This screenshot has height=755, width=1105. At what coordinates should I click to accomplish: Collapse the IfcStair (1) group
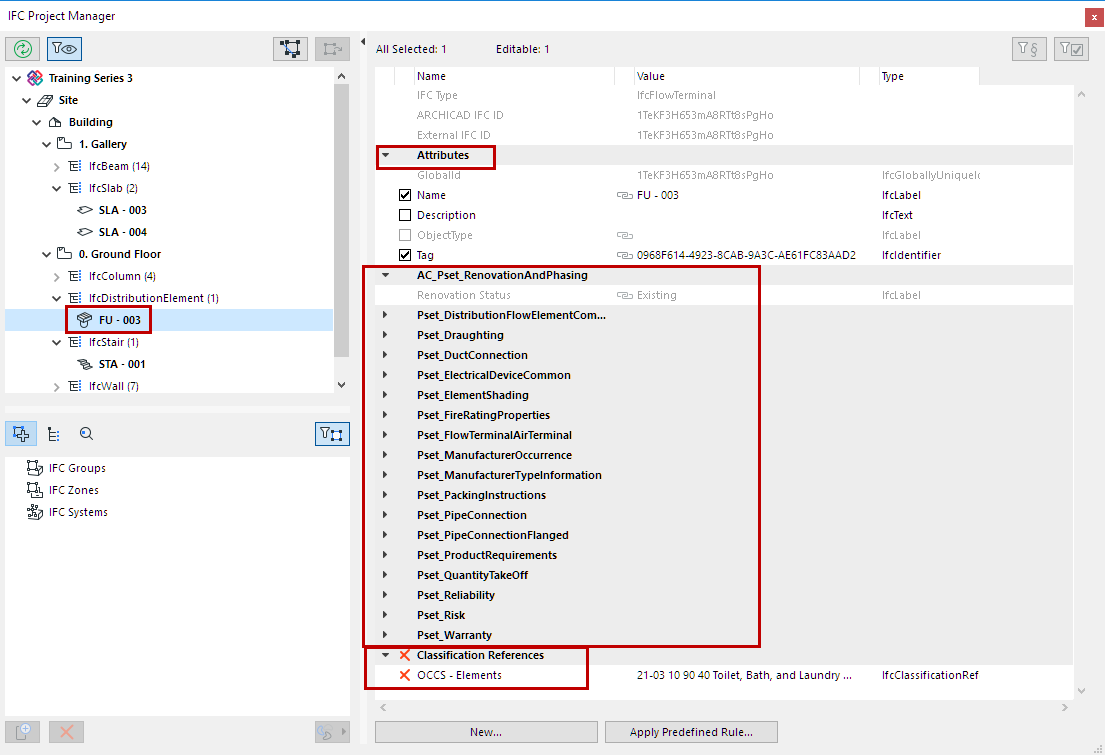pos(56,342)
